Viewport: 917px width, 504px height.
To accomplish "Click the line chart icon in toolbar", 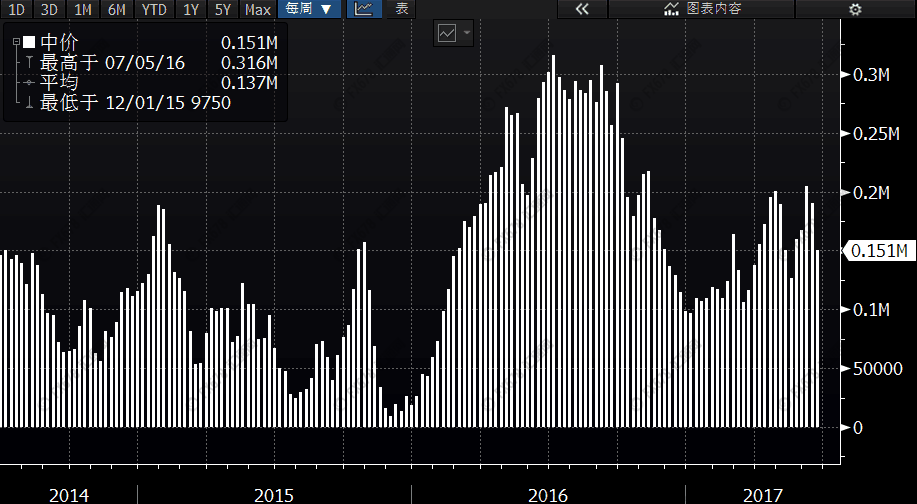I will (x=364, y=9).
